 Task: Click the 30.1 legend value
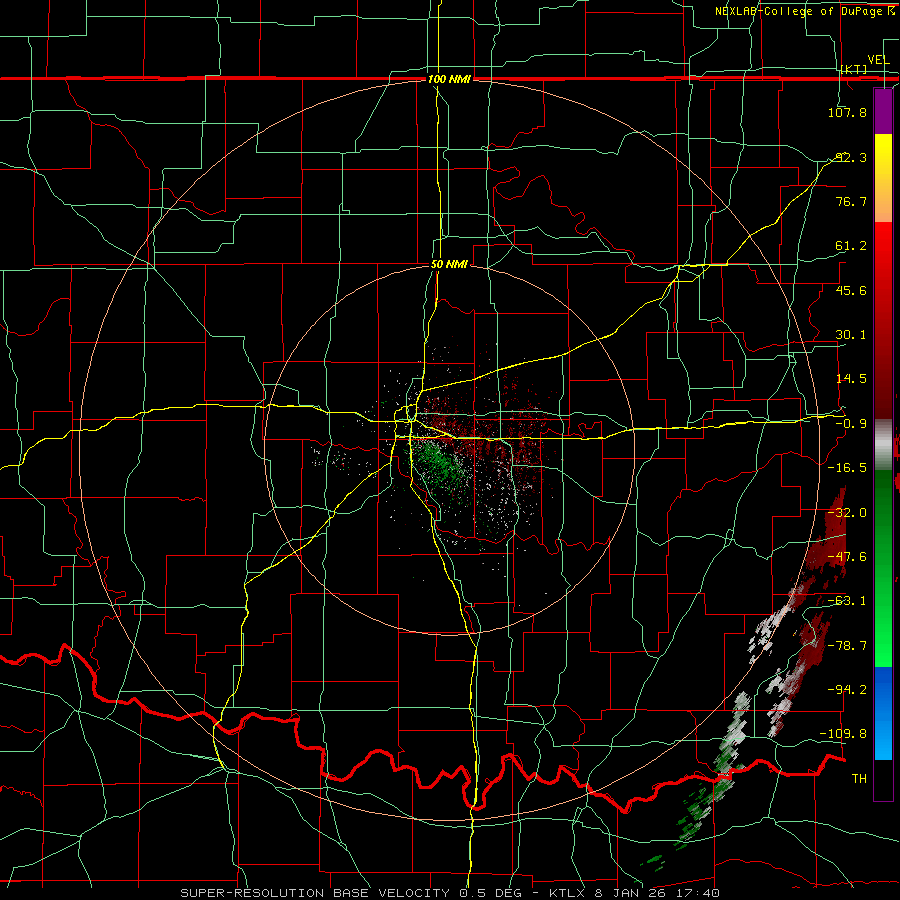tap(851, 334)
